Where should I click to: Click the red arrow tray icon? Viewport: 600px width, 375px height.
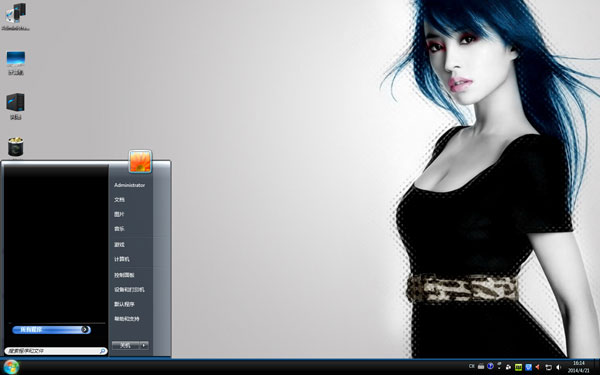538,367
